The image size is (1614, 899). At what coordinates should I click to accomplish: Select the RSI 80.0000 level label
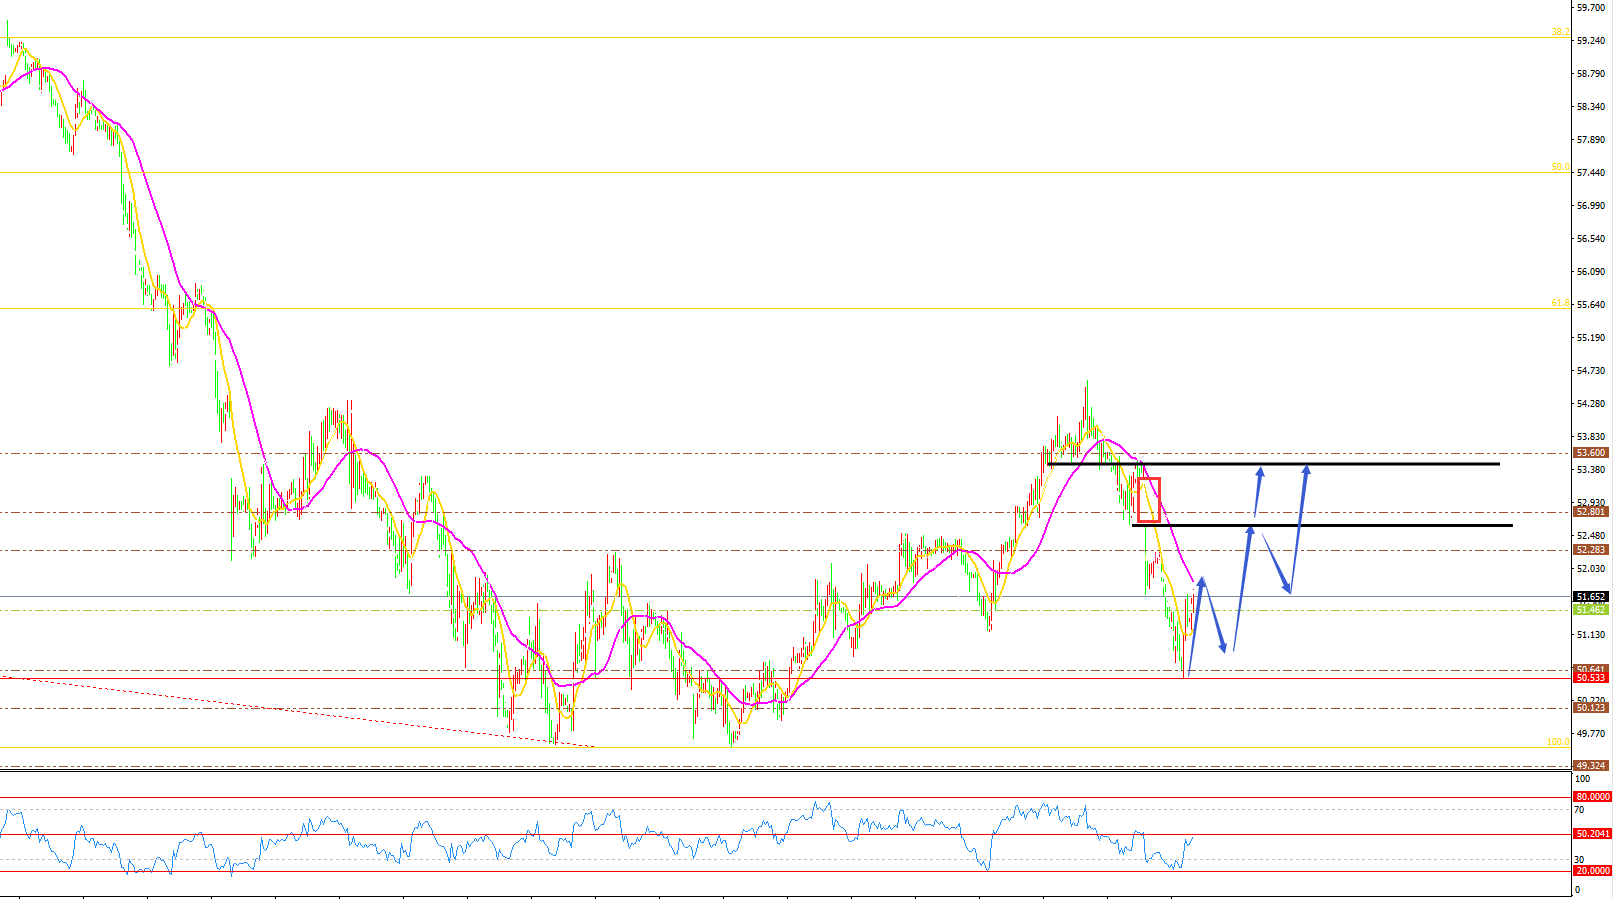click(x=1592, y=797)
